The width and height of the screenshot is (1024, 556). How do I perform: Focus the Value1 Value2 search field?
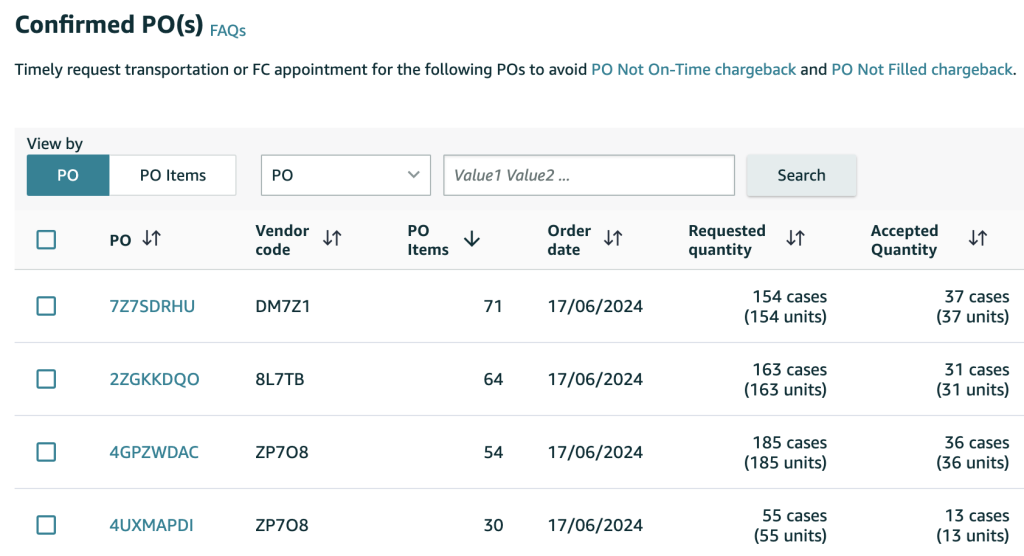coord(589,175)
